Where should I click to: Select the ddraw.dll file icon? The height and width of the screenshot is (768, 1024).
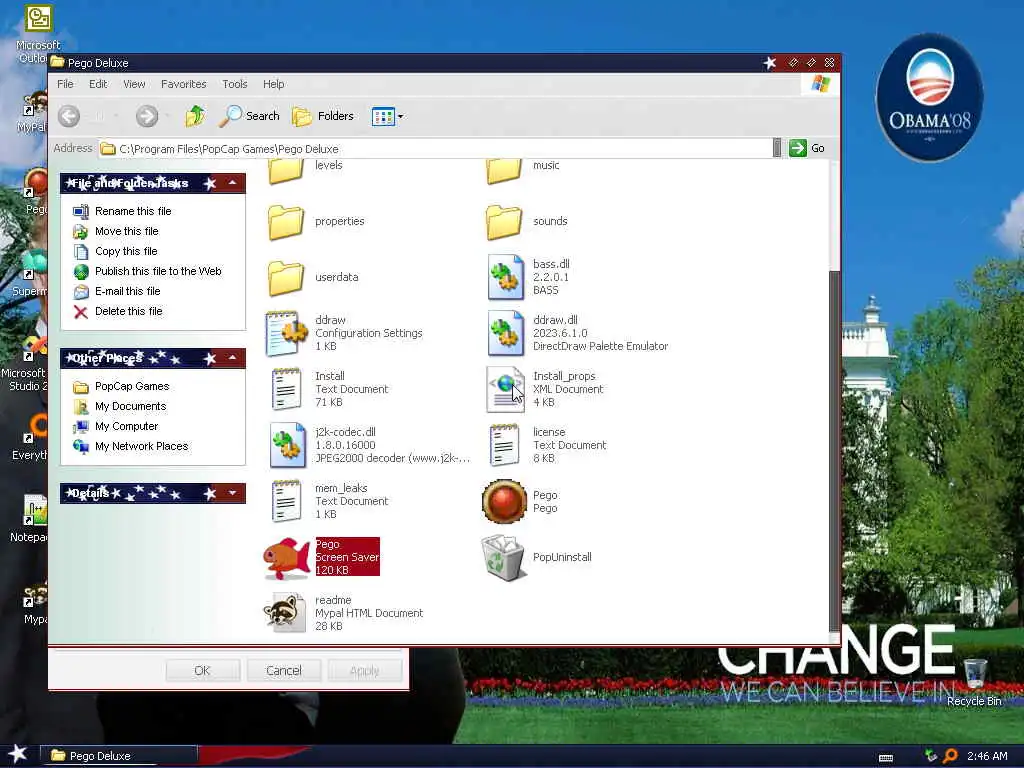pos(505,333)
